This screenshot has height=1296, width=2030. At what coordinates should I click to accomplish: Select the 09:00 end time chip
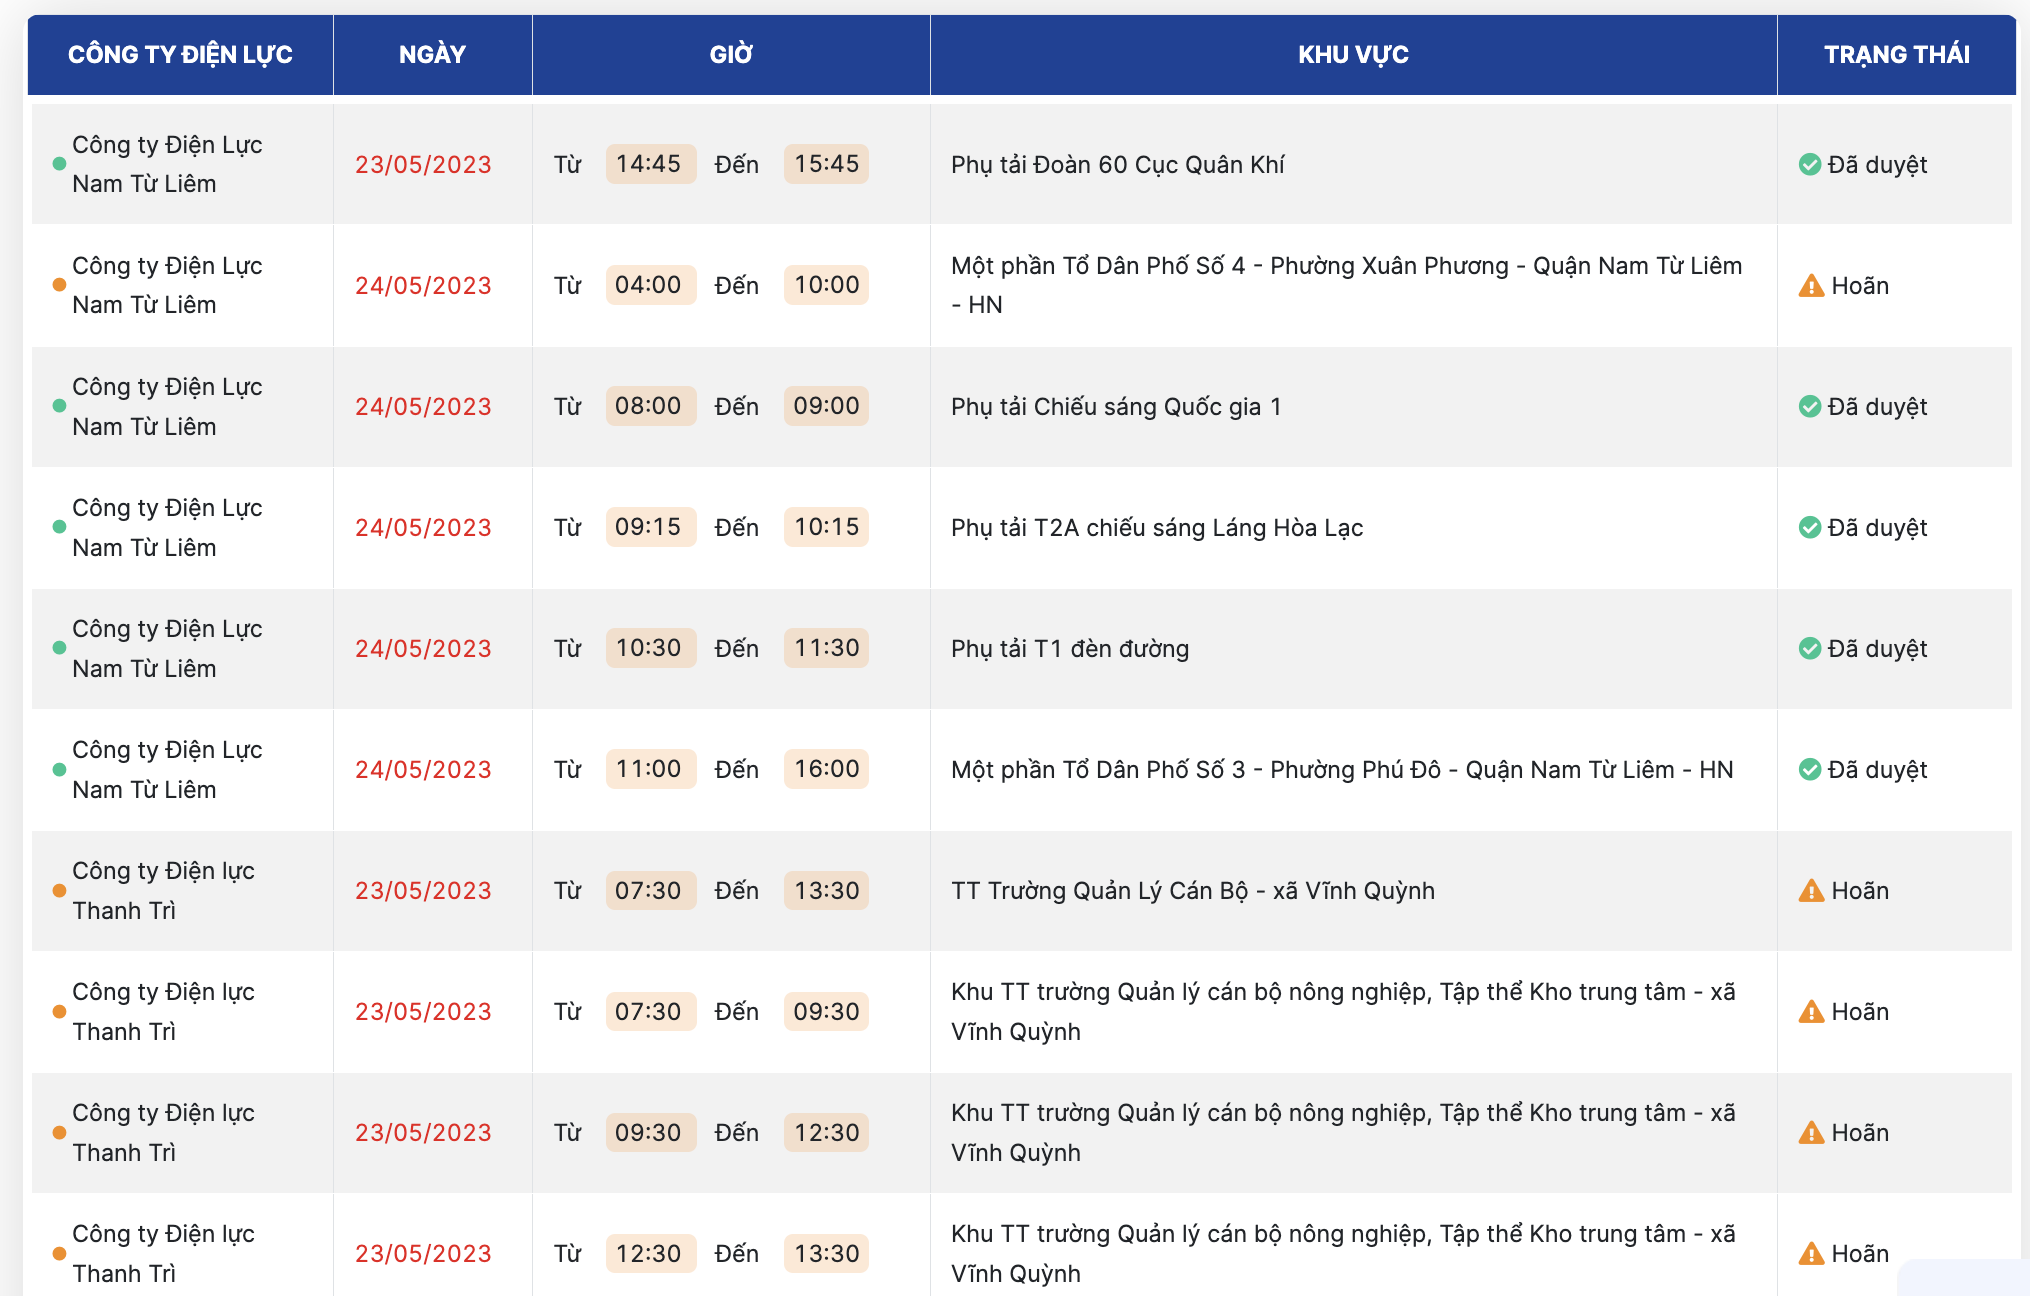point(827,406)
